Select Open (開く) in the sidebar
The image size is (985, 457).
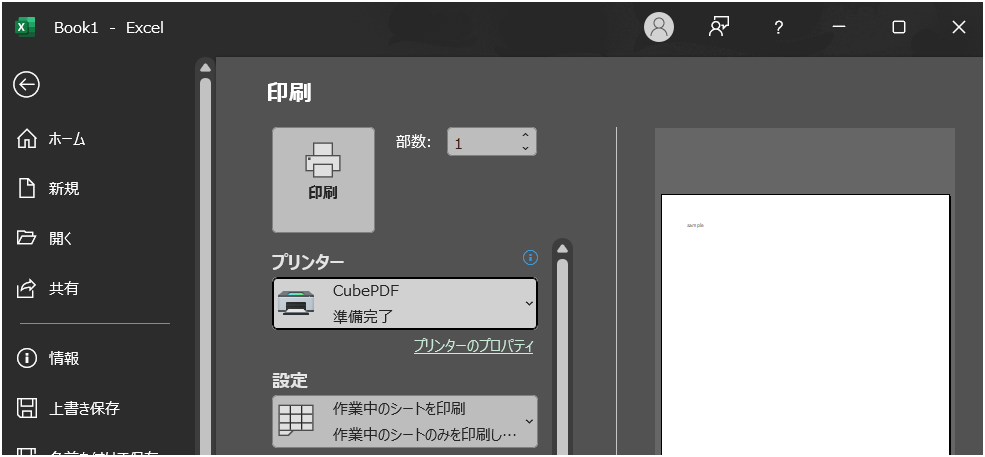point(60,239)
